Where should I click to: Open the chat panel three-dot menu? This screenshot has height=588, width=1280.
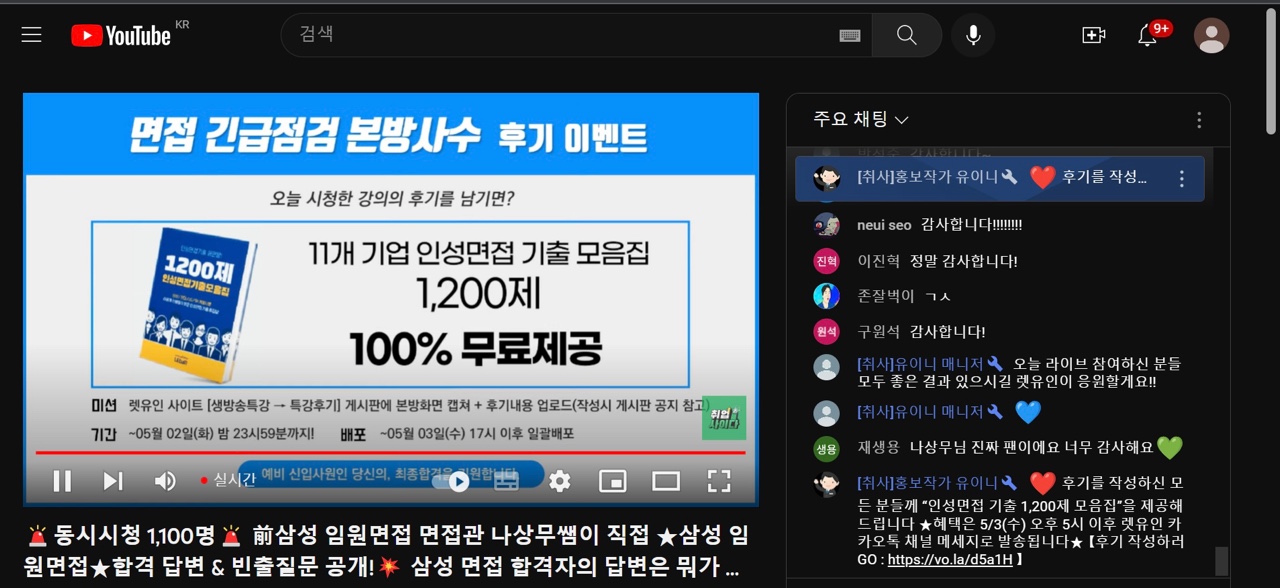pos(1199,120)
